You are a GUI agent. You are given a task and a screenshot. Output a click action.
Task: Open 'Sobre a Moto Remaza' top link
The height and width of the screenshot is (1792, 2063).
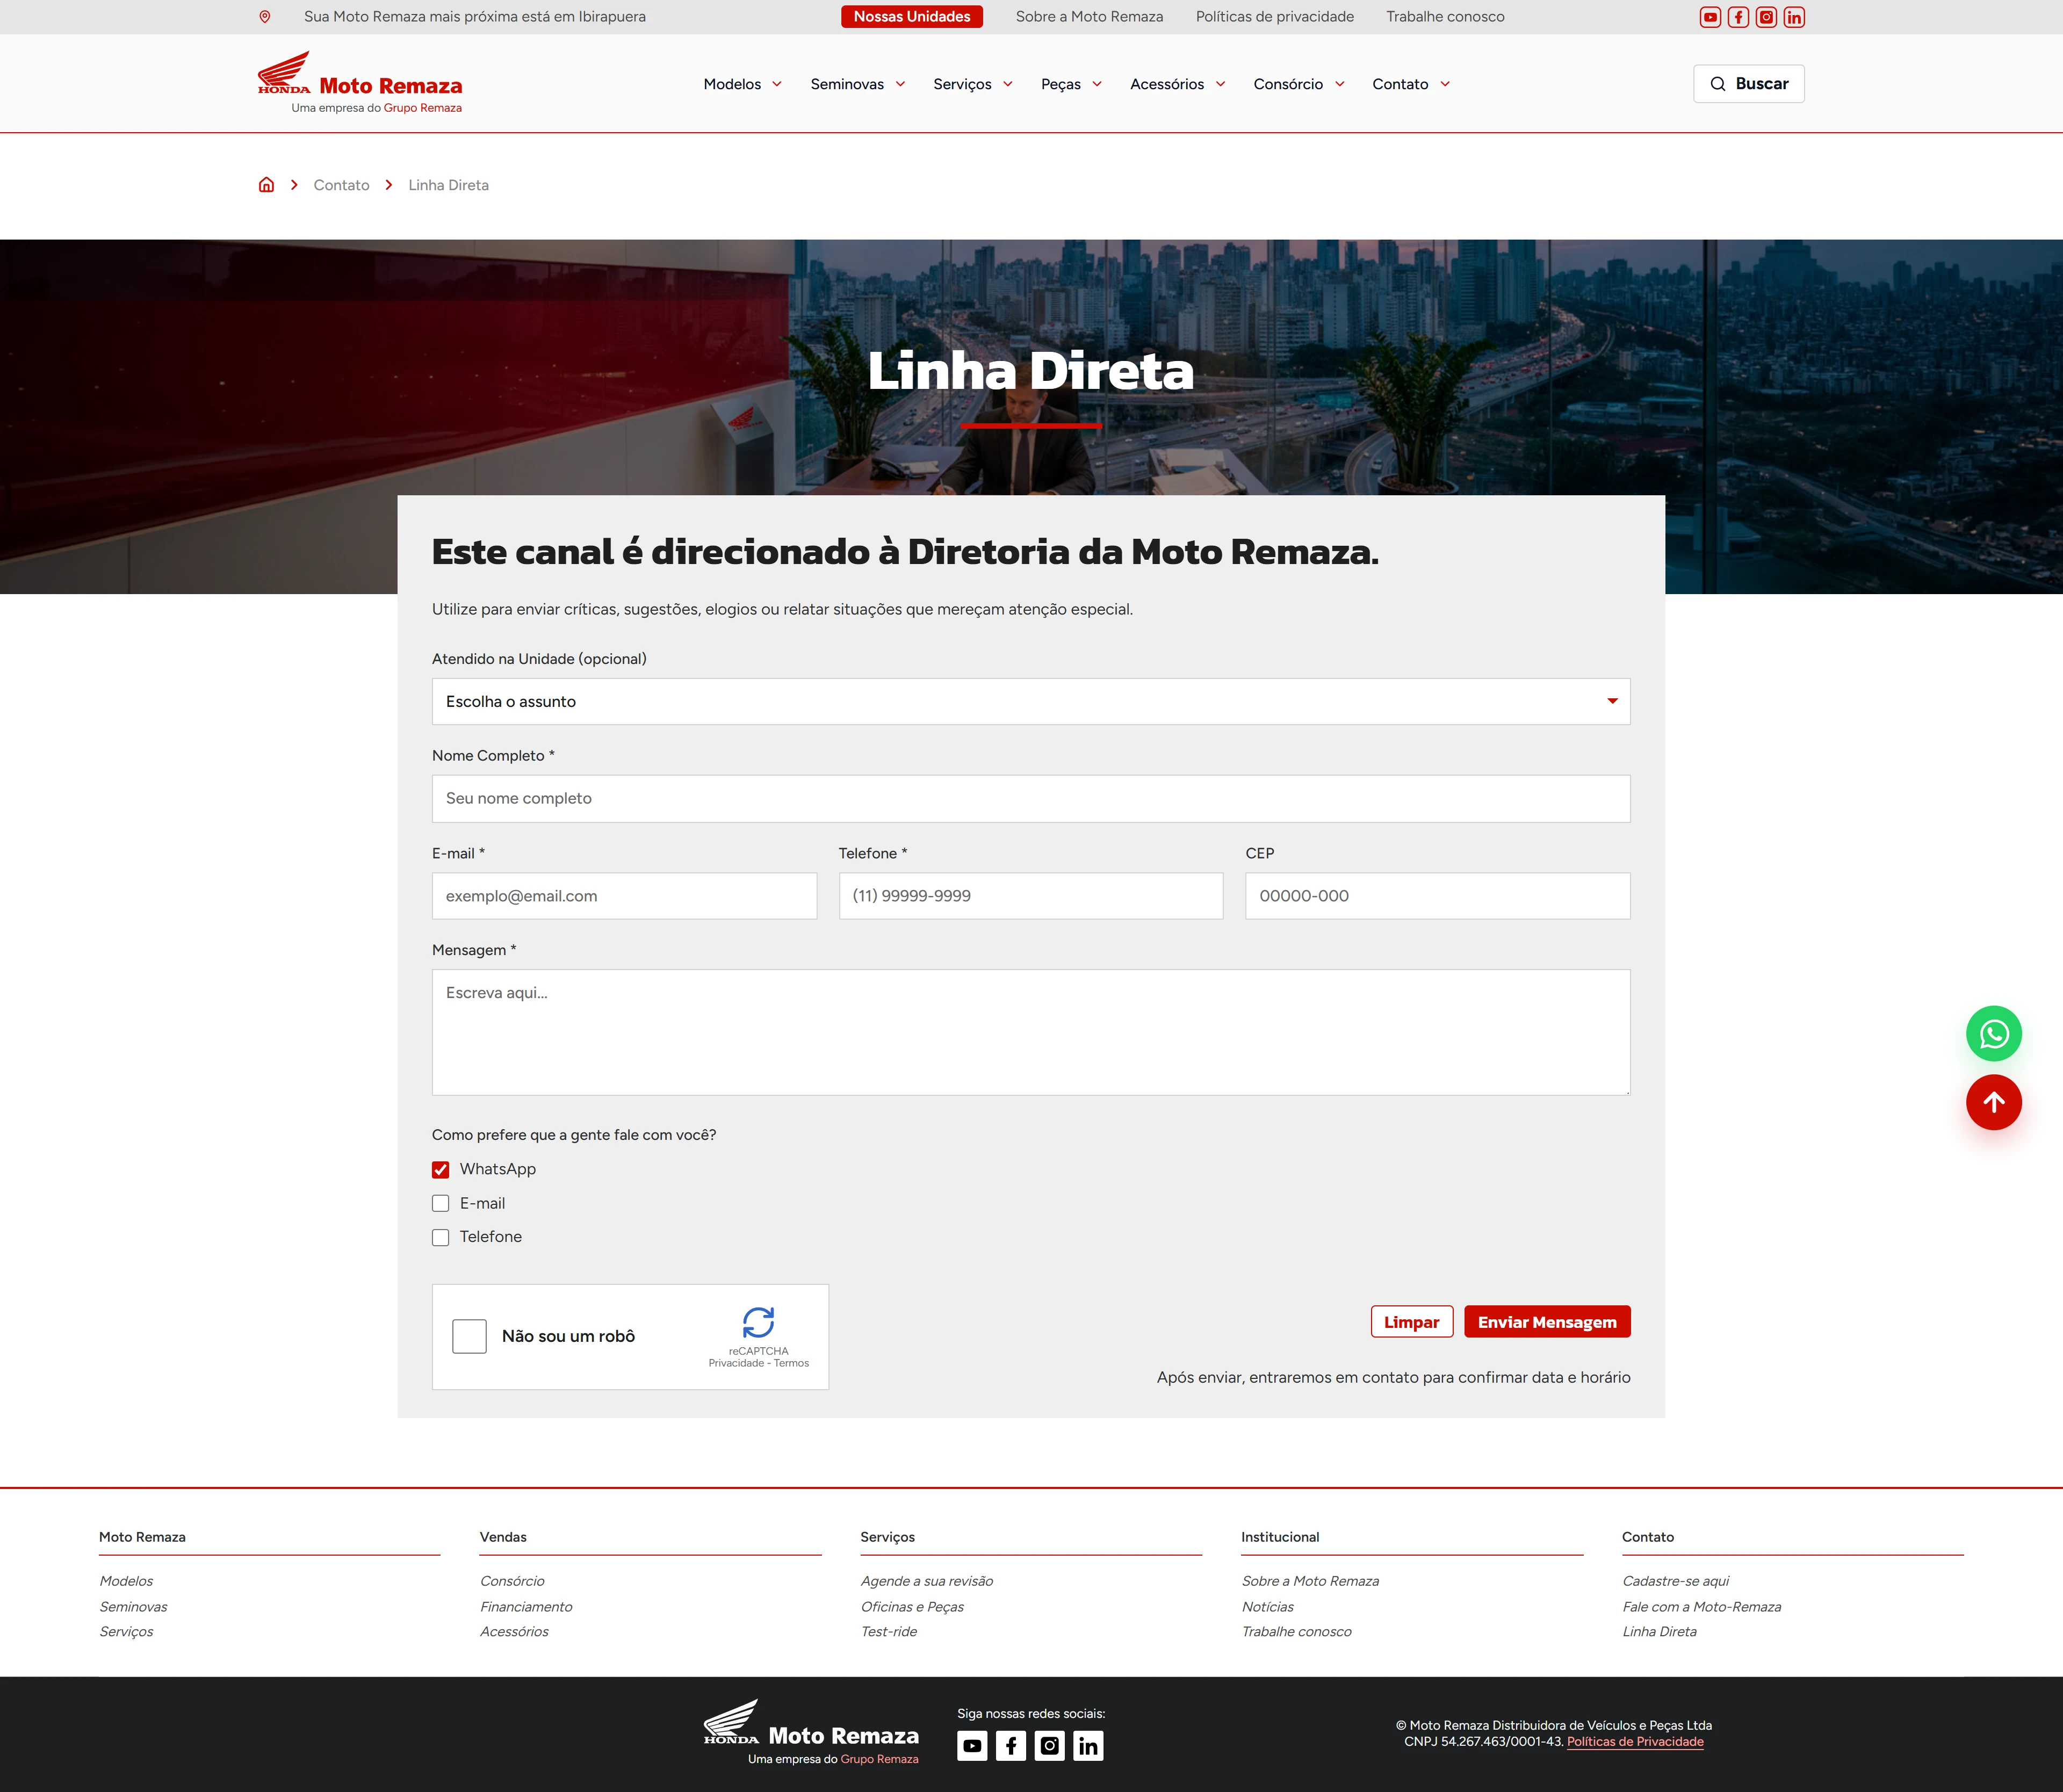(1089, 17)
